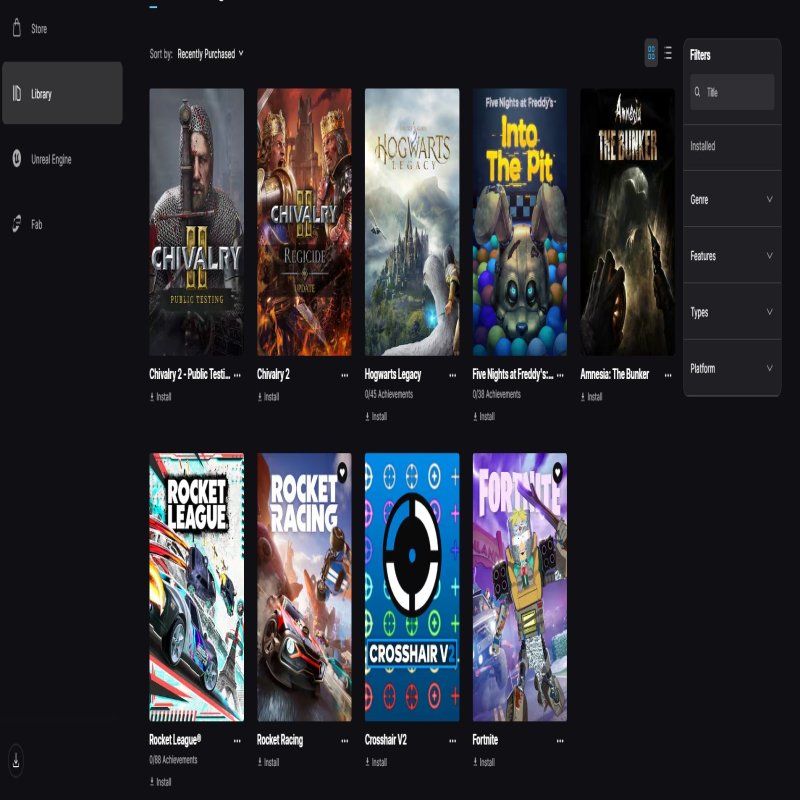Switch to list view layout
The height and width of the screenshot is (800, 800).
pos(668,53)
